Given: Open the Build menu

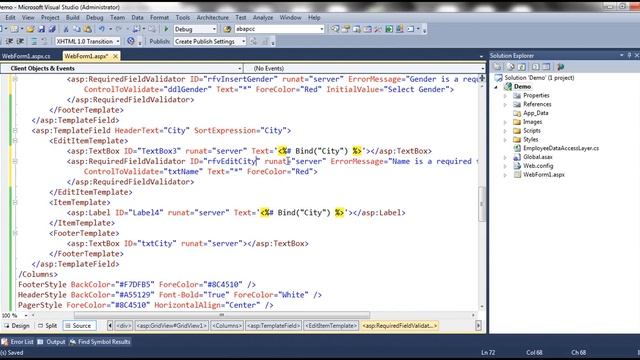Looking at the screenshot, I should (73, 18).
